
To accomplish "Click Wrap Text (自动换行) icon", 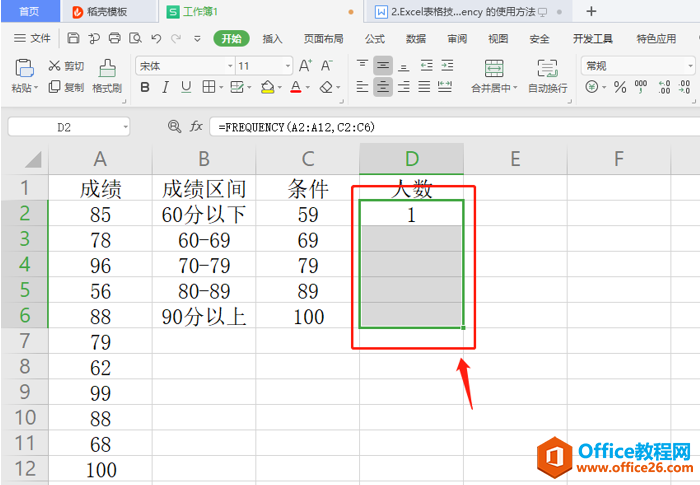I will click(x=547, y=68).
